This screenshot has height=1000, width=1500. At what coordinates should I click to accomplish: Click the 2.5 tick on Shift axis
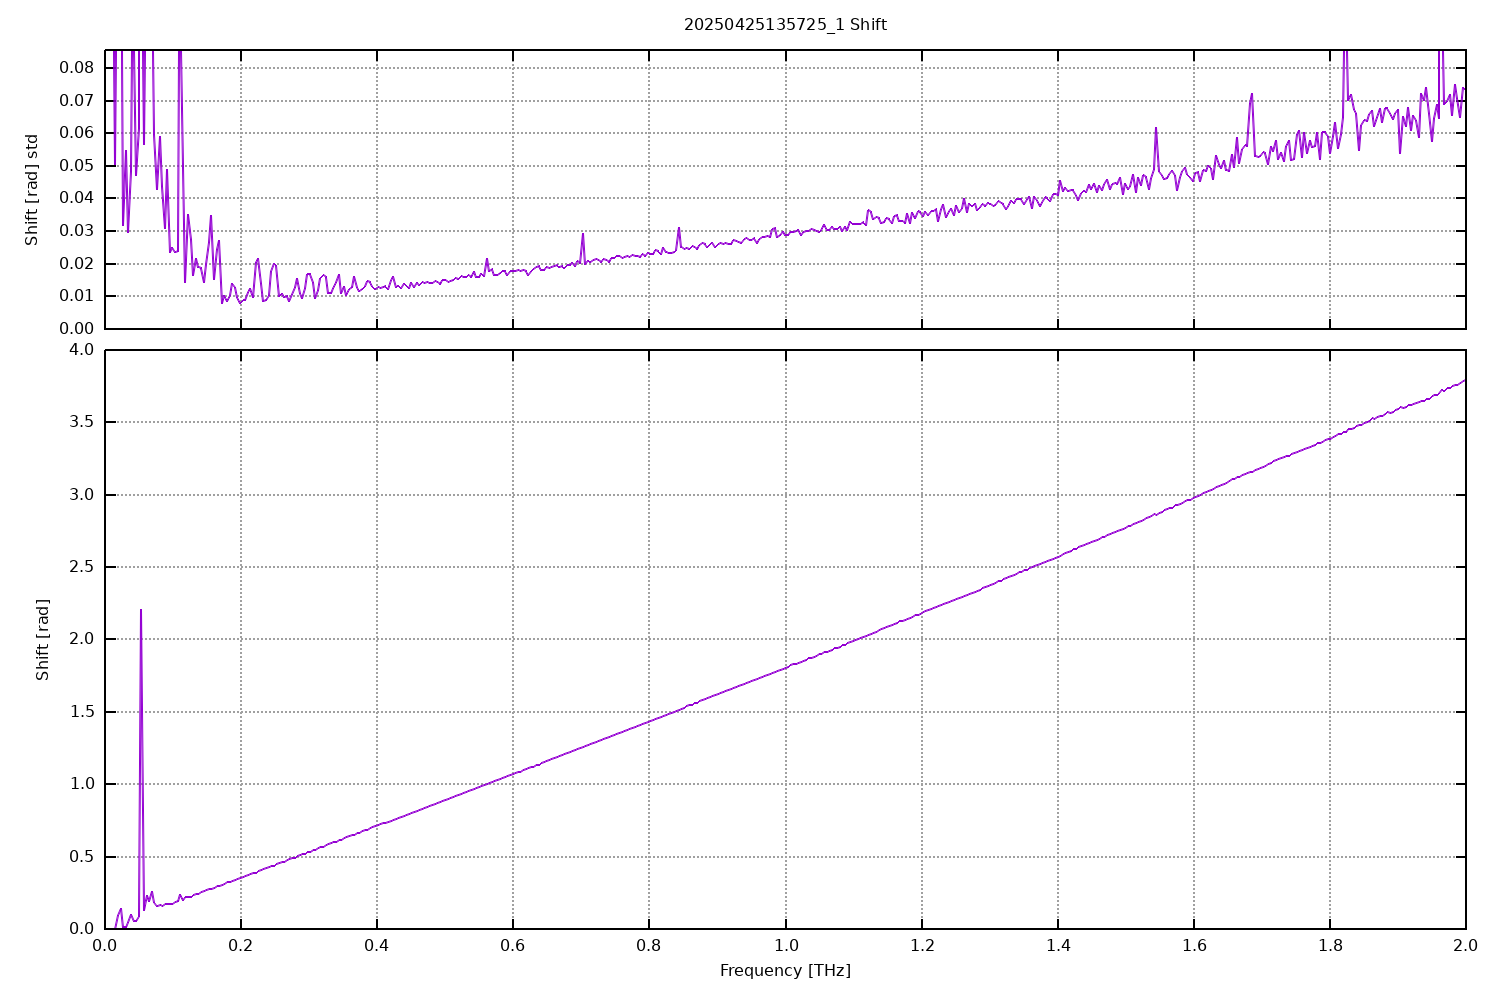click(x=82, y=567)
